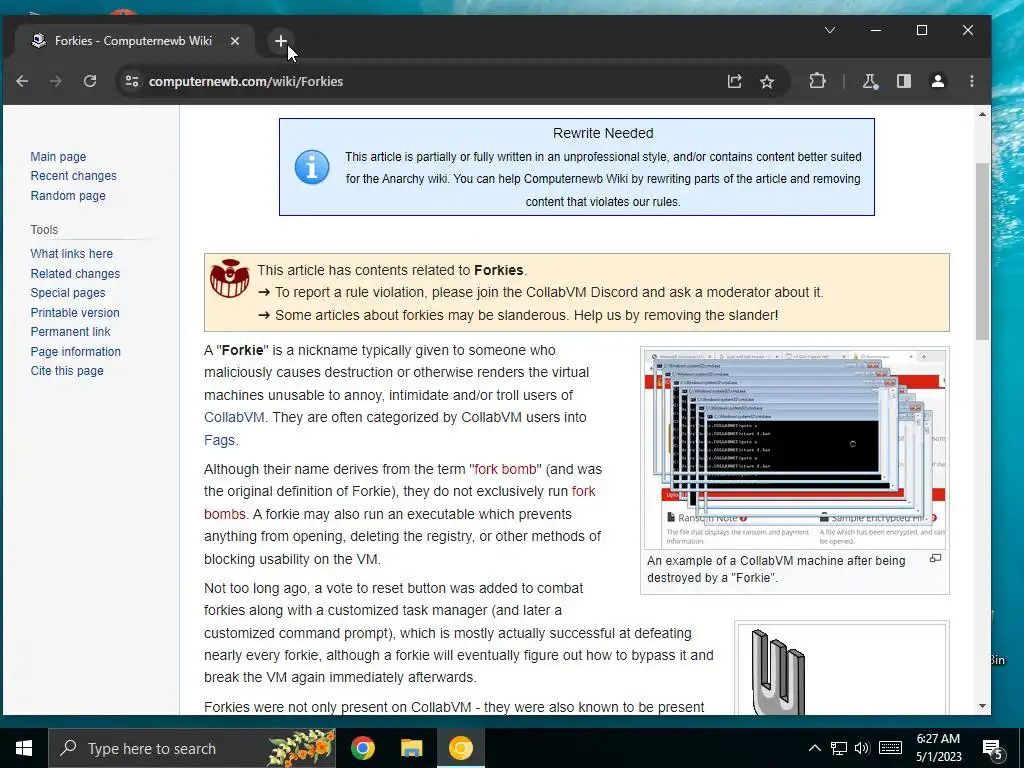Open the notification center
Viewport: 1024px width, 768px height.
[x=993, y=749]
